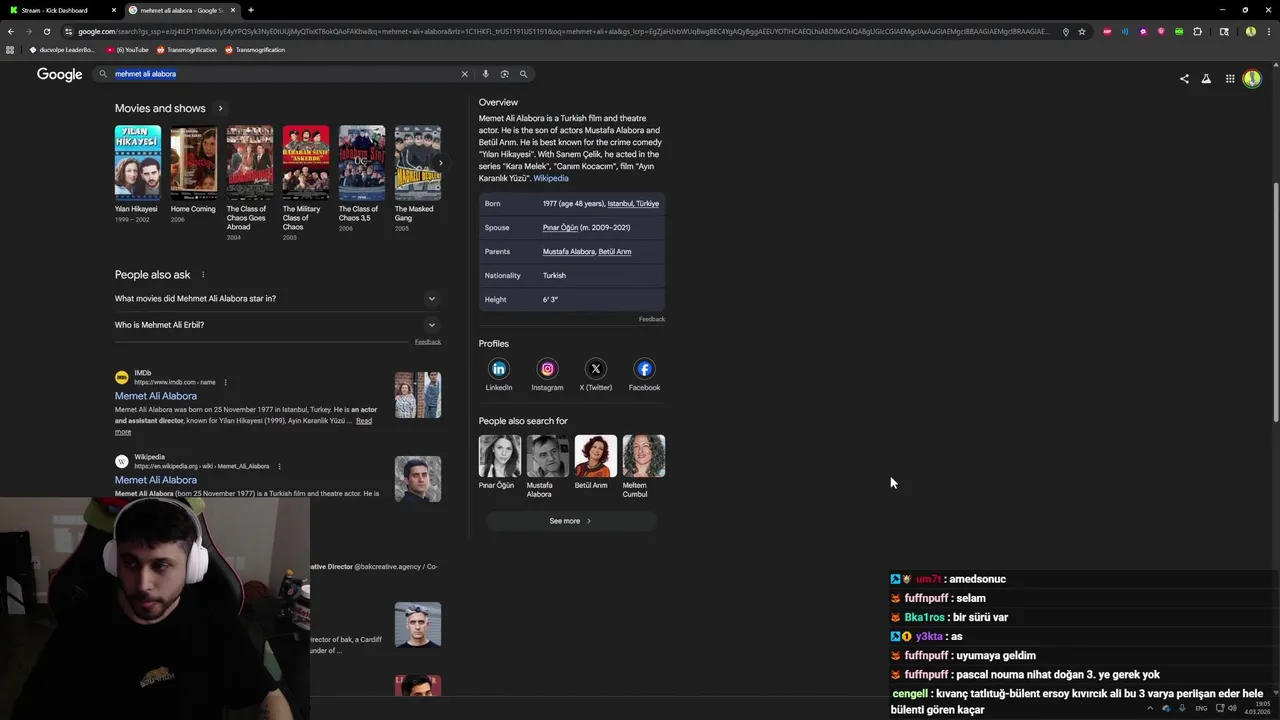Show next movies in carousel
Screen dimensions: 1280x720
(x=440, y=163)
